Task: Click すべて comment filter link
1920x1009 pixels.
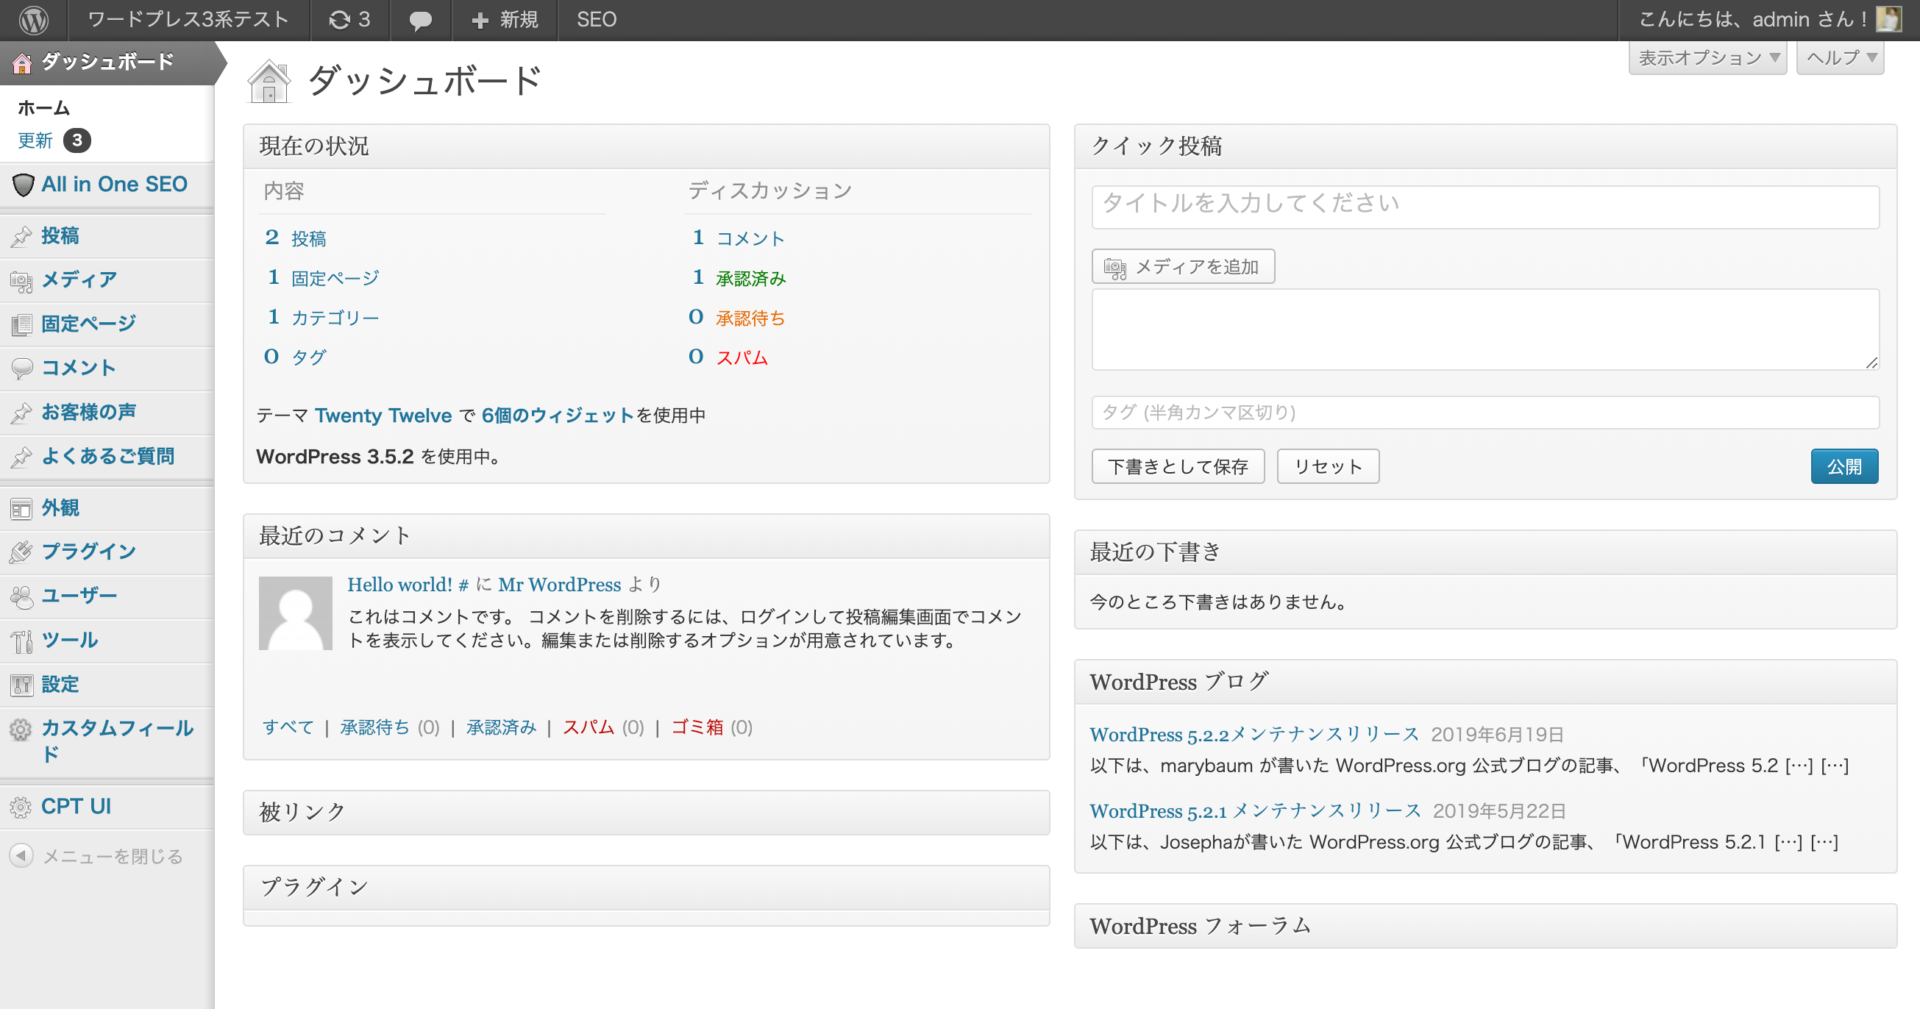Action: (x=288, y=727)
